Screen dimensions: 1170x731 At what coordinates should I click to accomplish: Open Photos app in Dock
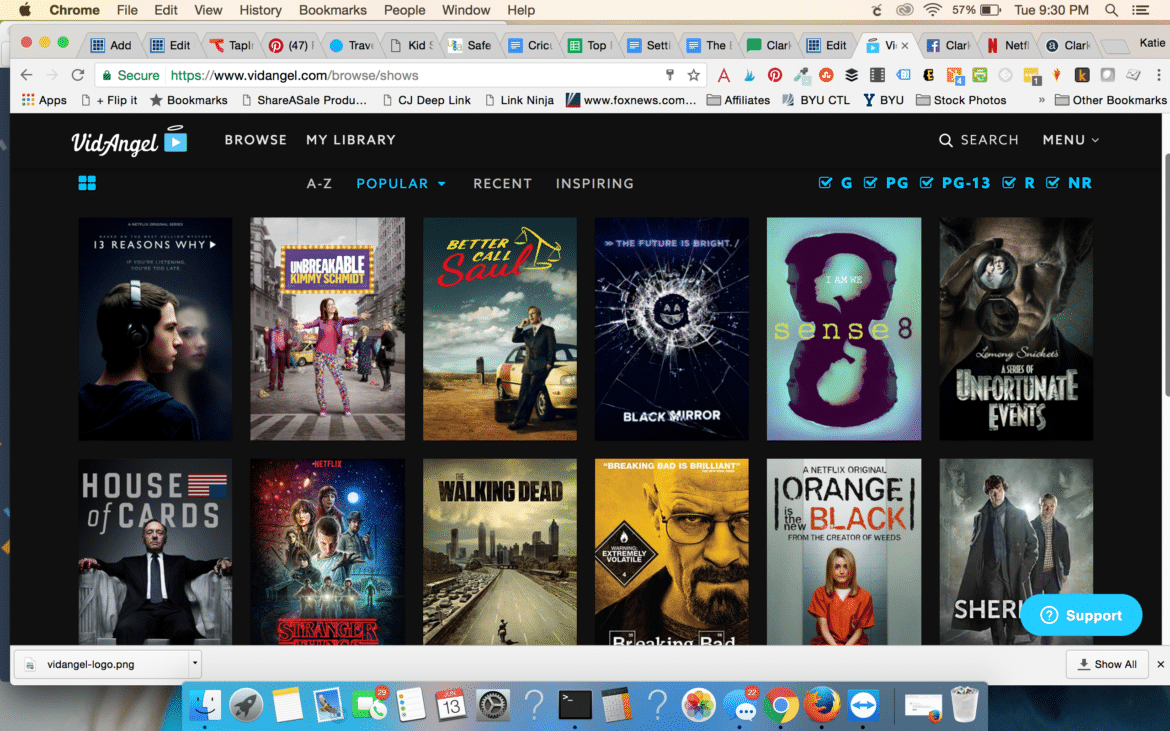coord(699,704)
